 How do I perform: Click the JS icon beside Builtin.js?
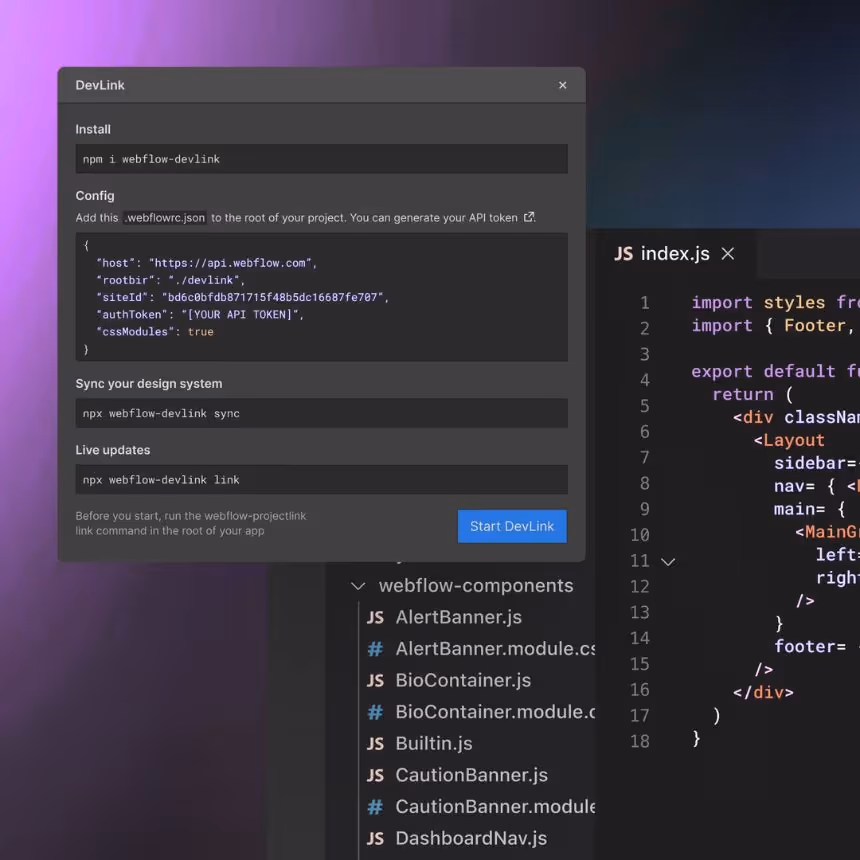(375, 744)
